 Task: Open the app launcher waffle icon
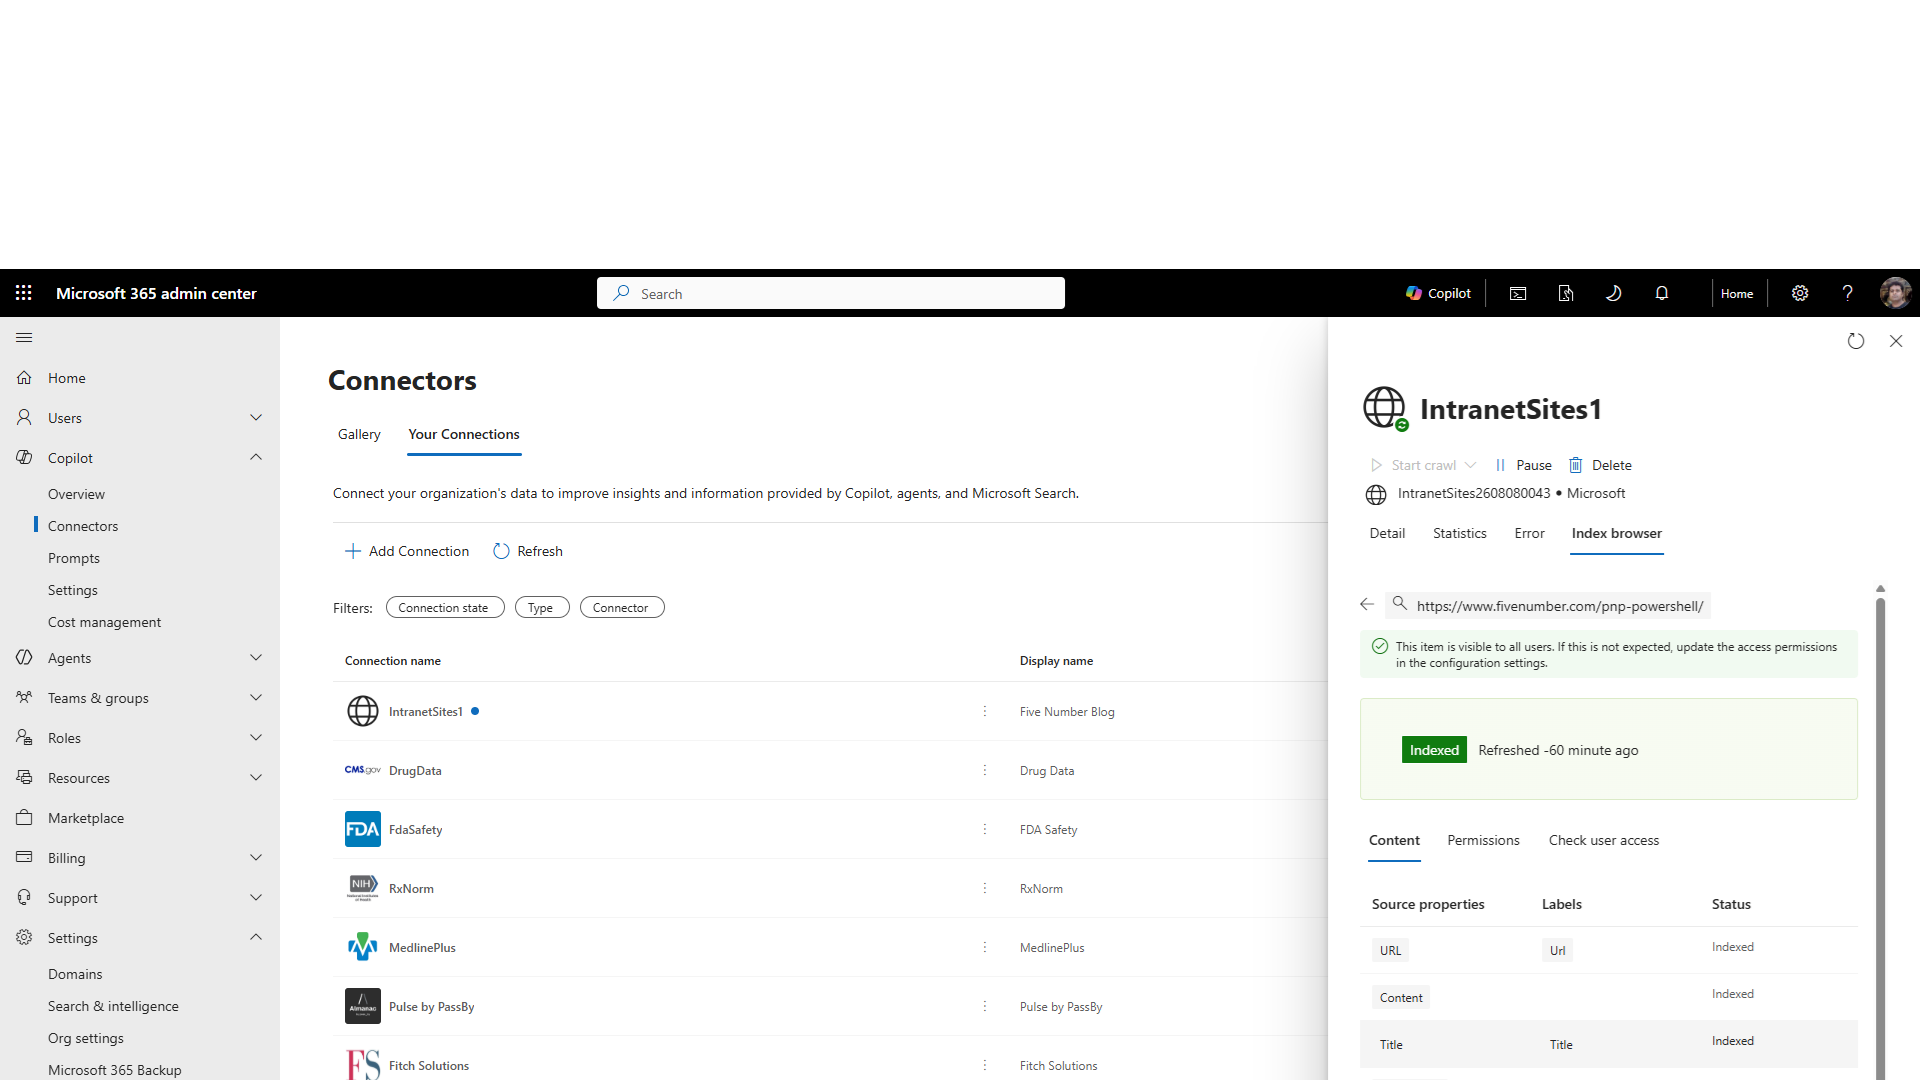coord(24,293)
